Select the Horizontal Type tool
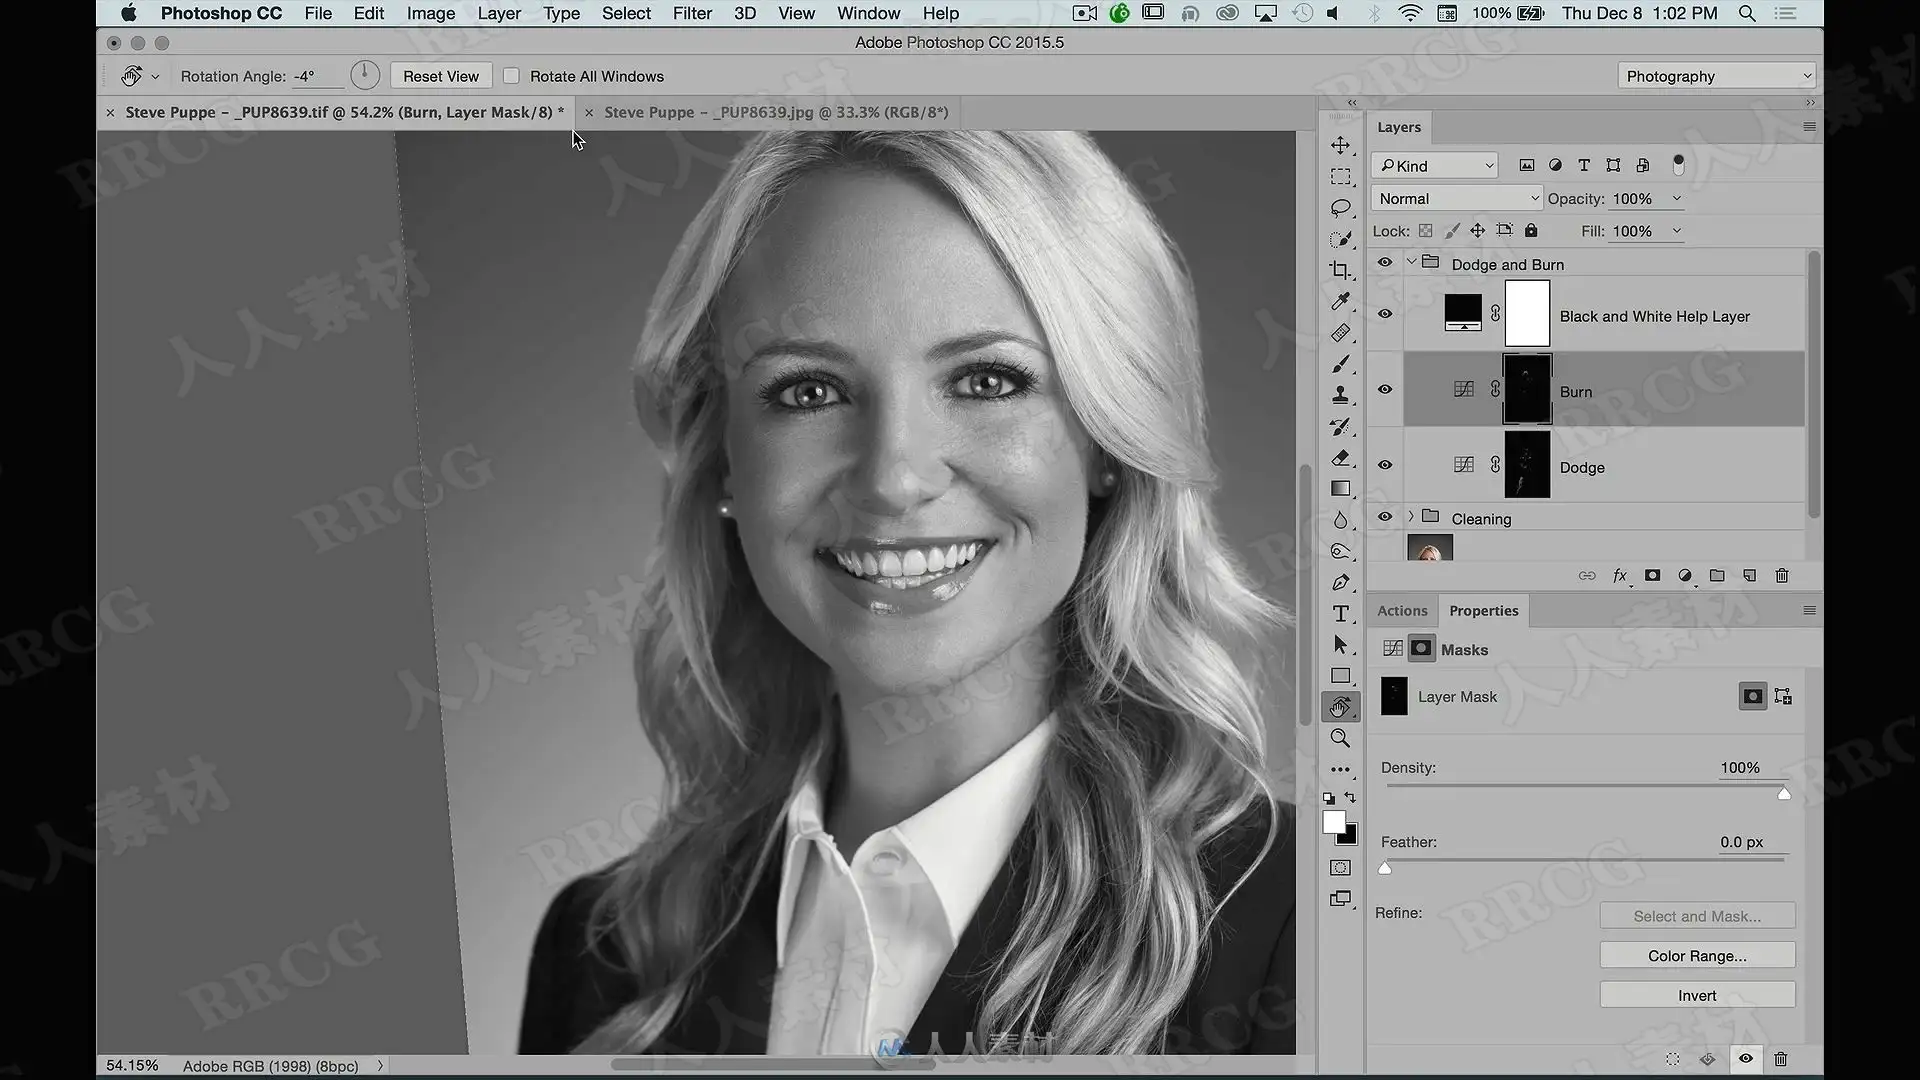1920x1080 pixels. 1340,614
